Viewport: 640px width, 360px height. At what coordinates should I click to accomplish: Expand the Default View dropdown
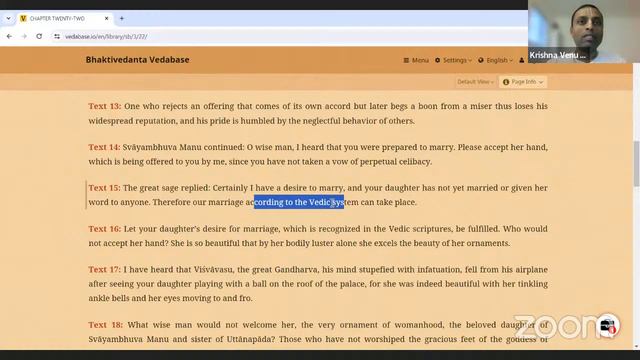475,82
